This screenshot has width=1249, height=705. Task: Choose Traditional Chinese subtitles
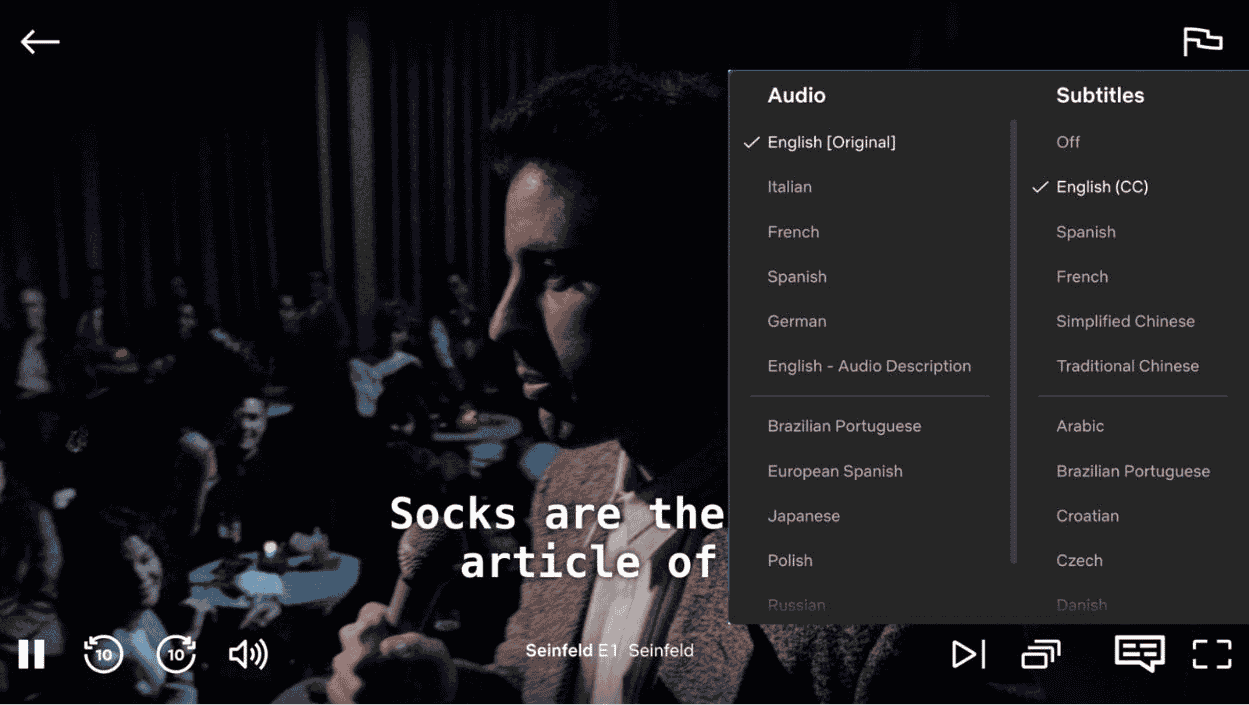(1127, 366)
